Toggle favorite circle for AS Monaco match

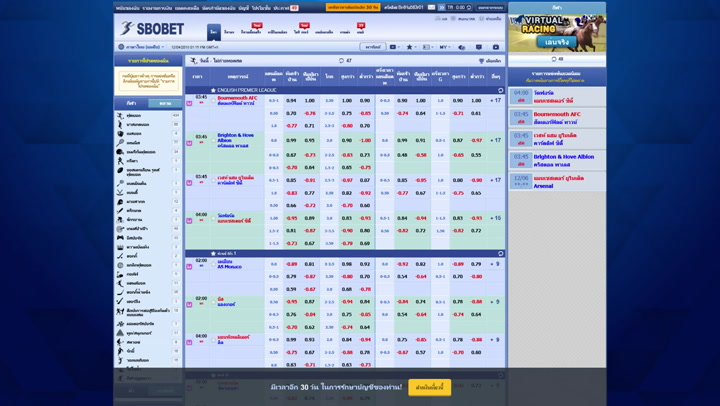pos(214,264)
